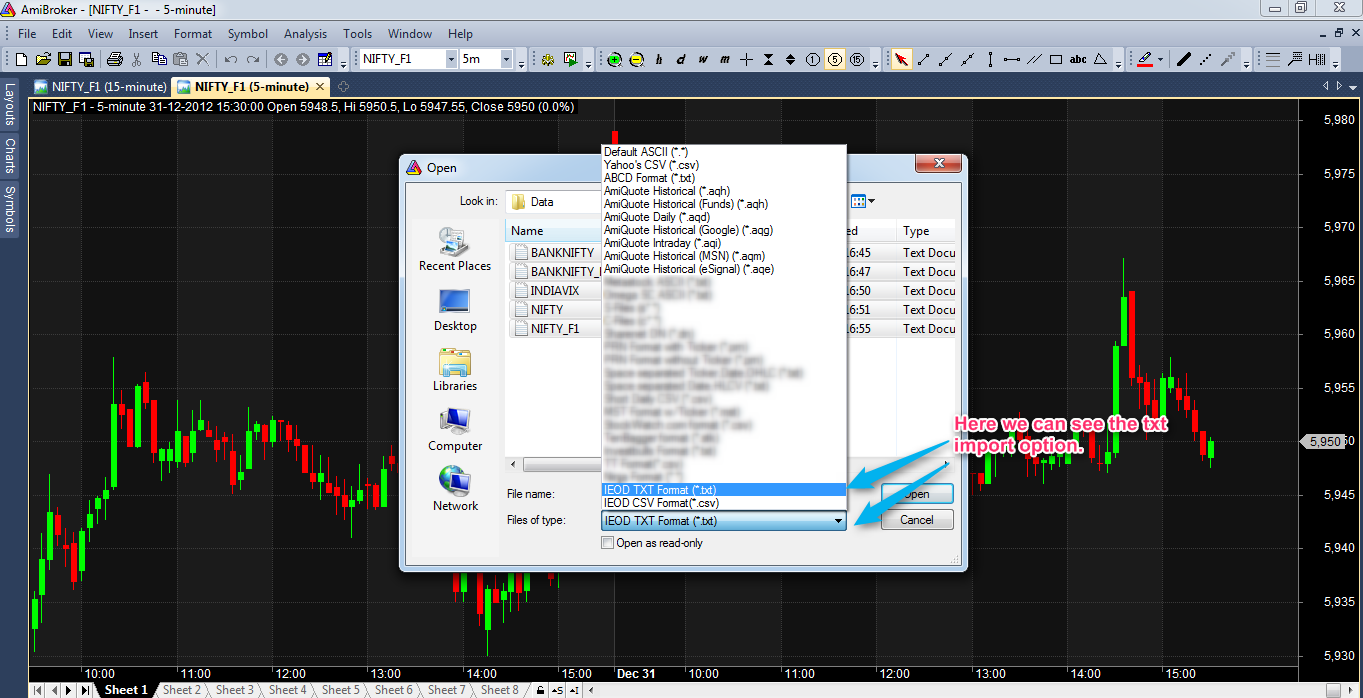Viewport: 1363px width, 698px height.
Task: Click the crosshair cursor toolbar icon
Action: 747,59
